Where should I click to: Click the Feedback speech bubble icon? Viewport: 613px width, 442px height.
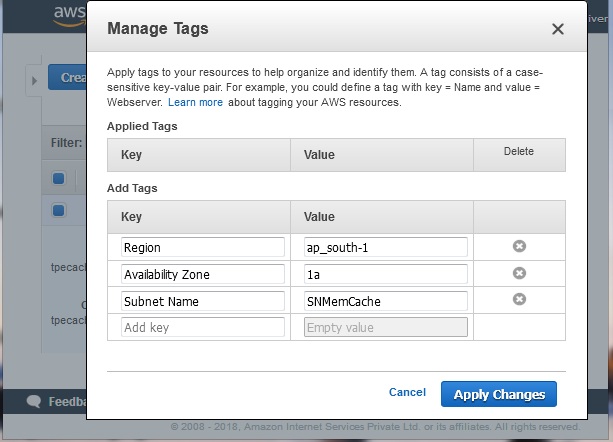click(33, 402)
